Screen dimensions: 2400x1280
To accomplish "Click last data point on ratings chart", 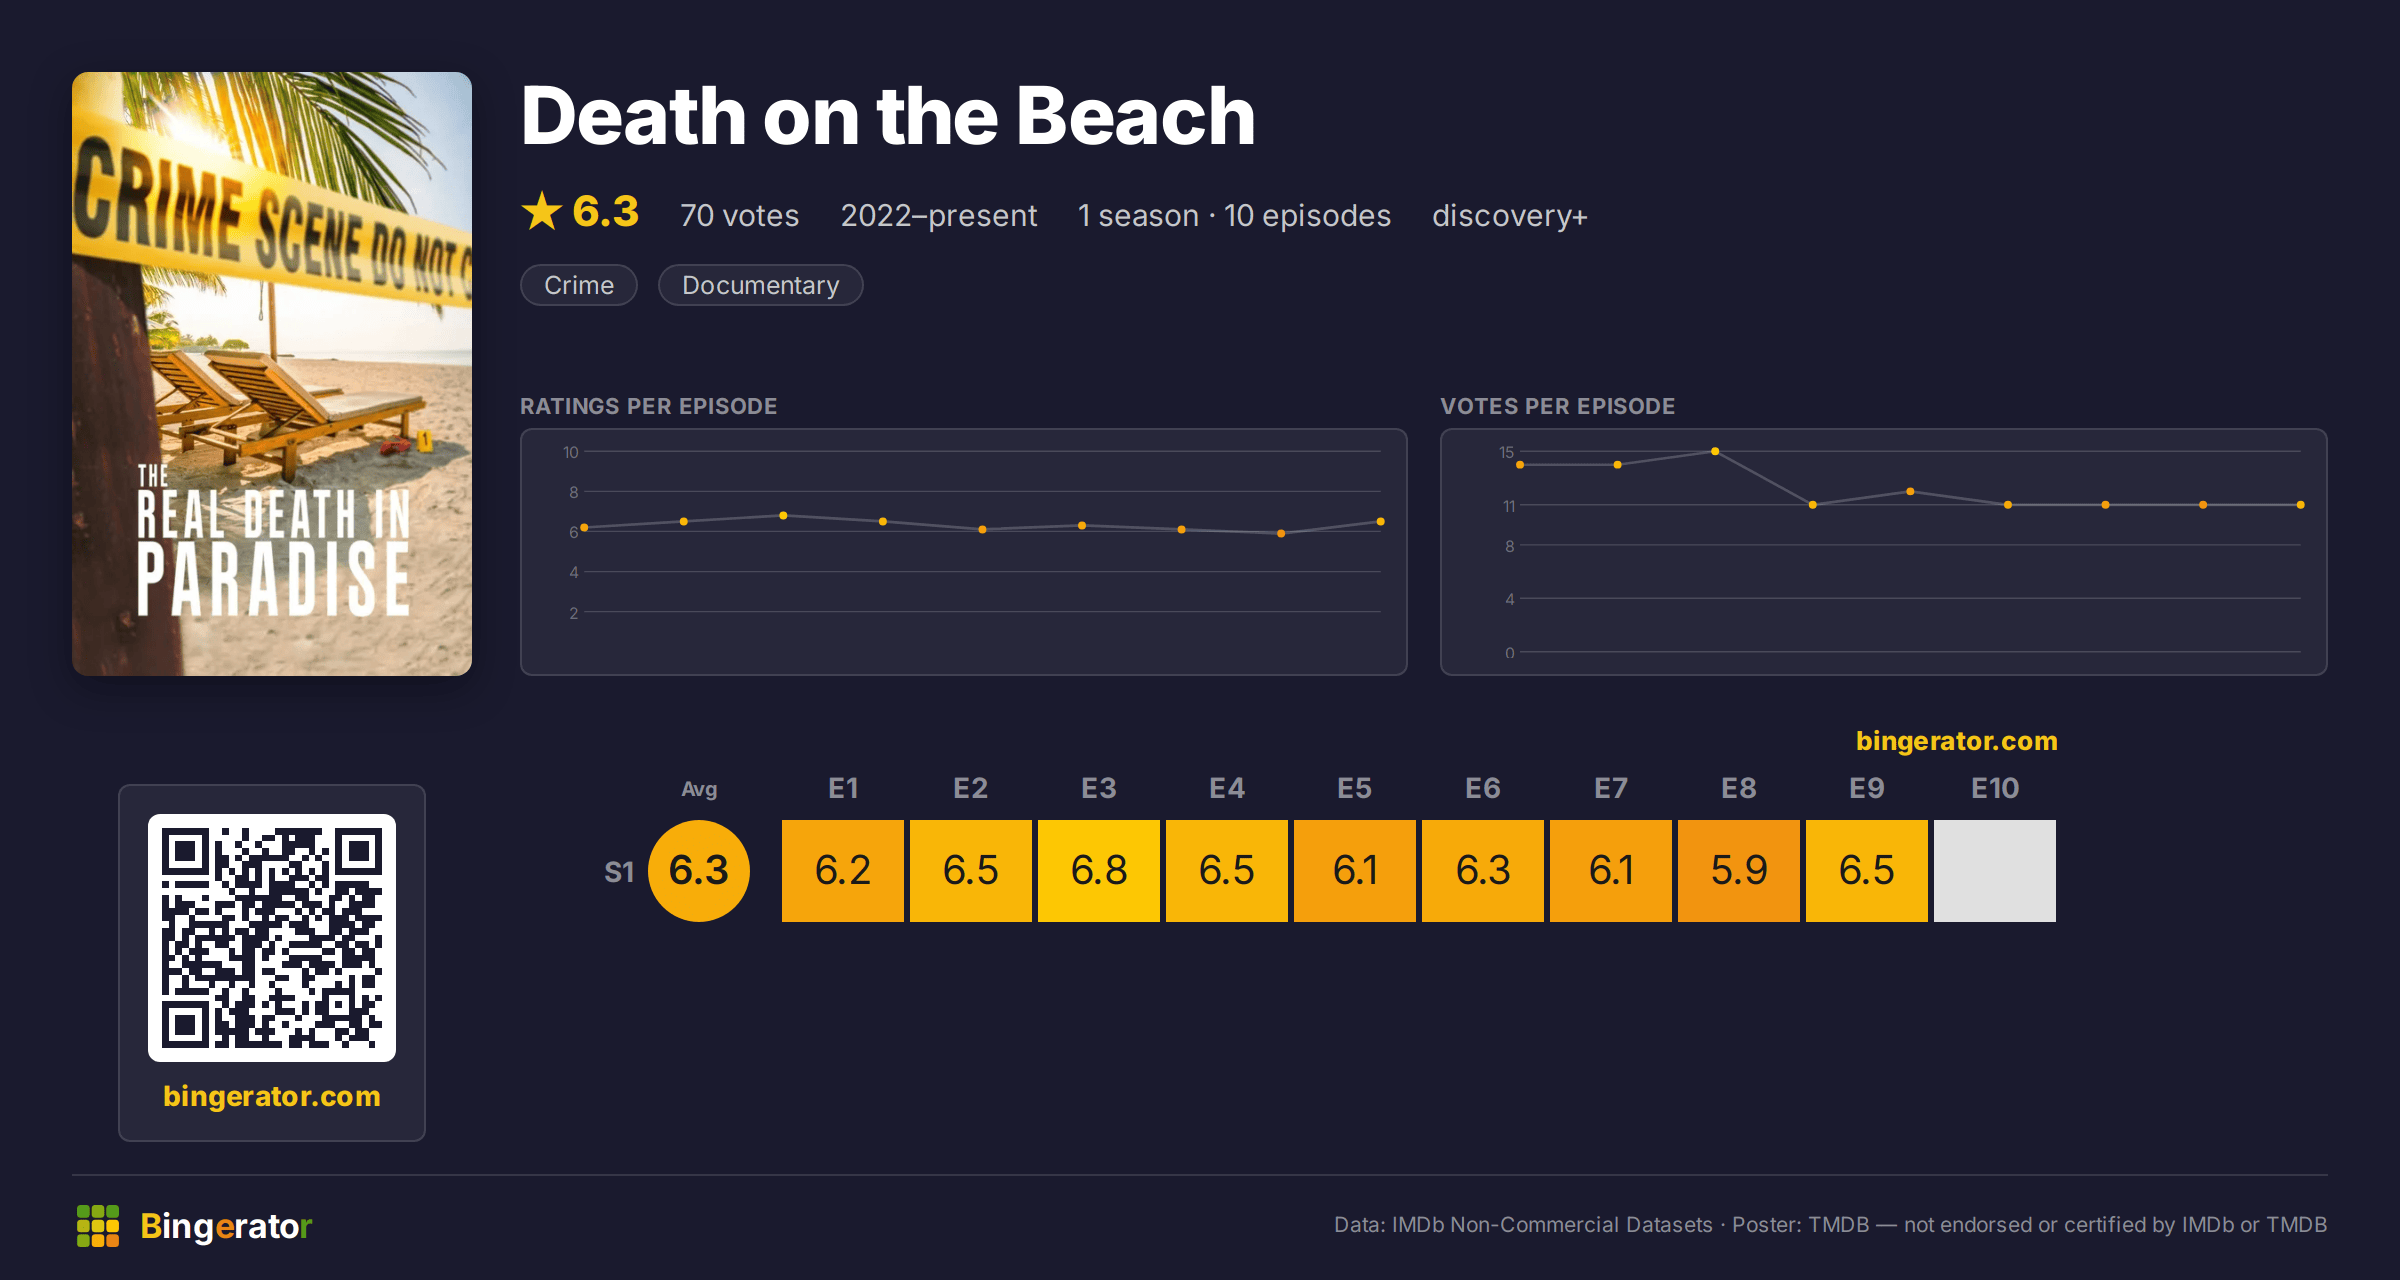I will pyautogui.click(x=1381, y=521).
